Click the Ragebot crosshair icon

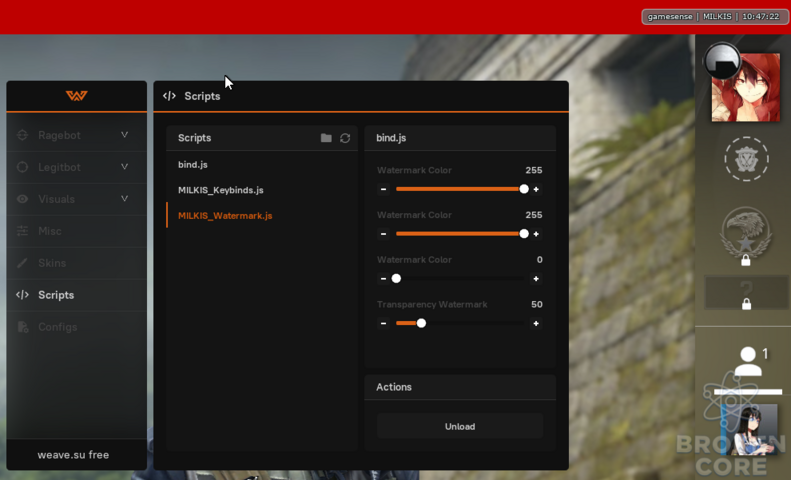pyautogui.click(x=22, y=135)
